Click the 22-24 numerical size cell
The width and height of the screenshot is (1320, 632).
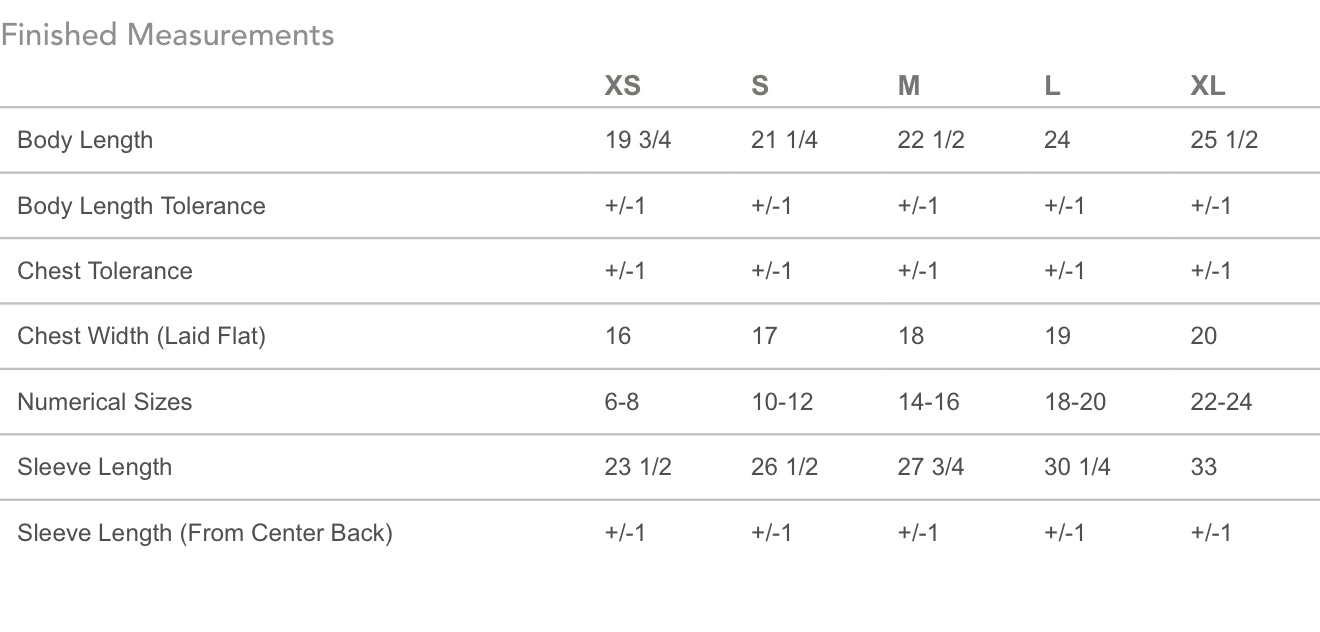1221,402
